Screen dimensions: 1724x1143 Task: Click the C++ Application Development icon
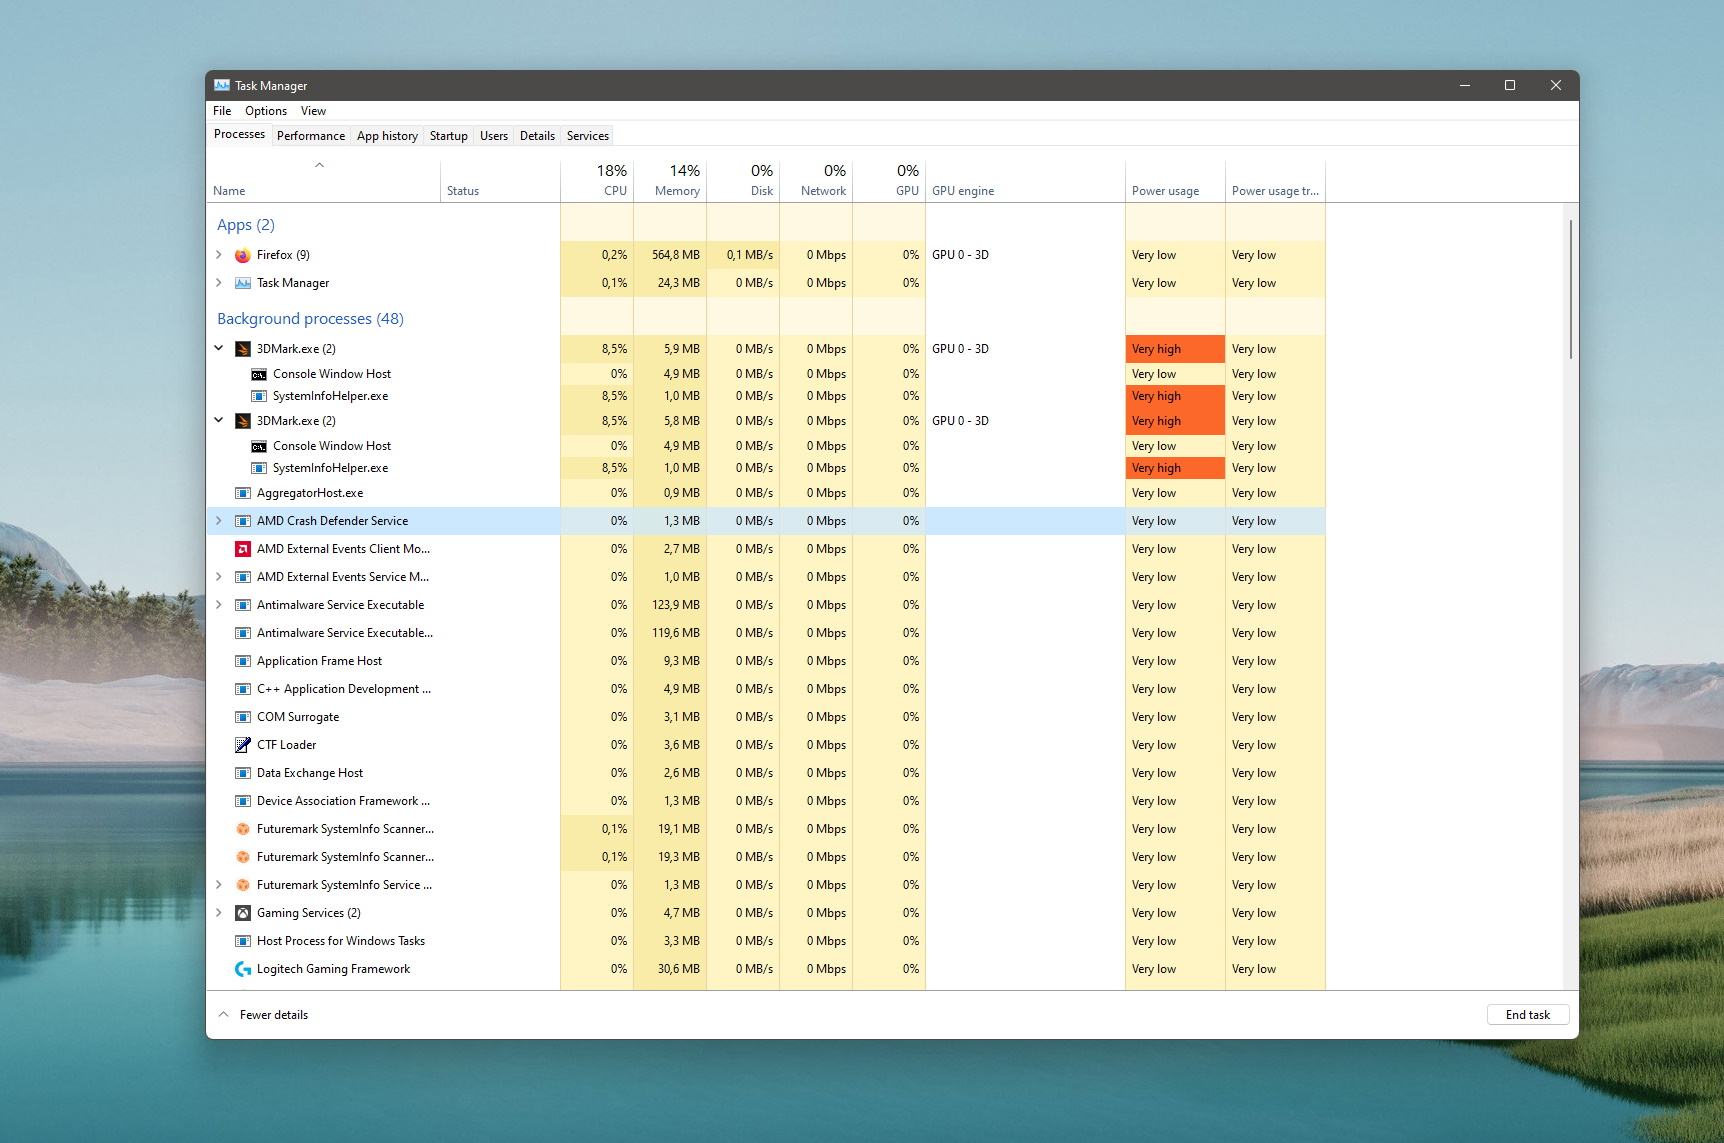pyautogui.click(x=242, y=689)
